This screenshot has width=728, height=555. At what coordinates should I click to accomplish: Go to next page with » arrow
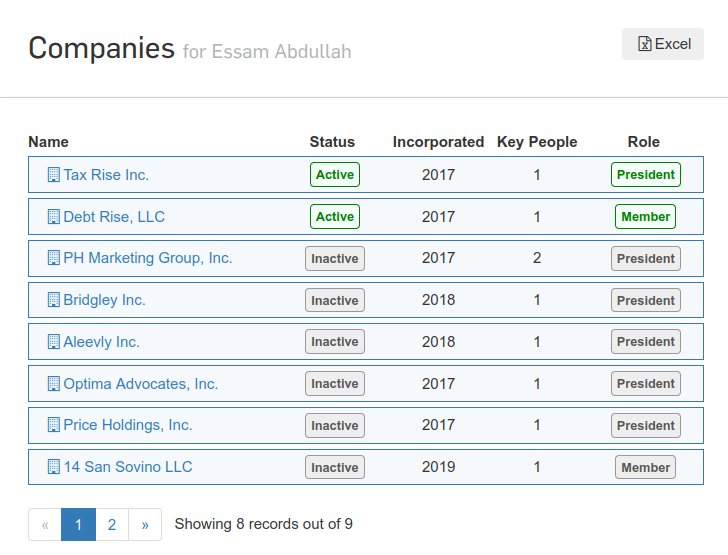point(145,524)
